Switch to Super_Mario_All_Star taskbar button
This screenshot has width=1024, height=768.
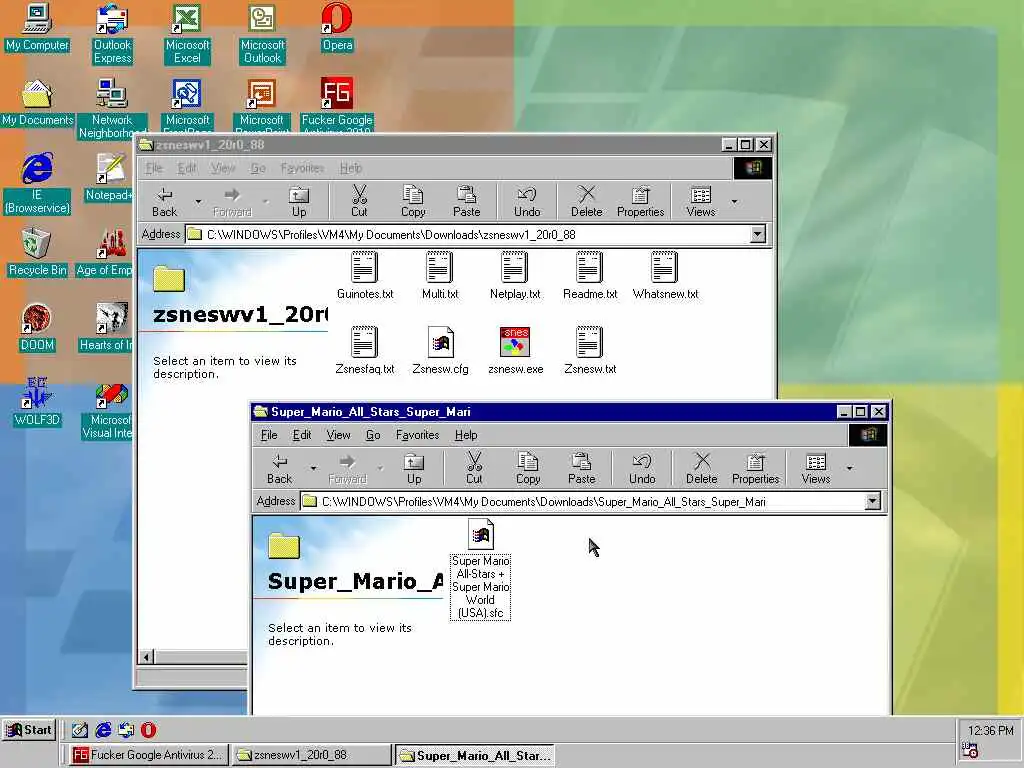475,755
